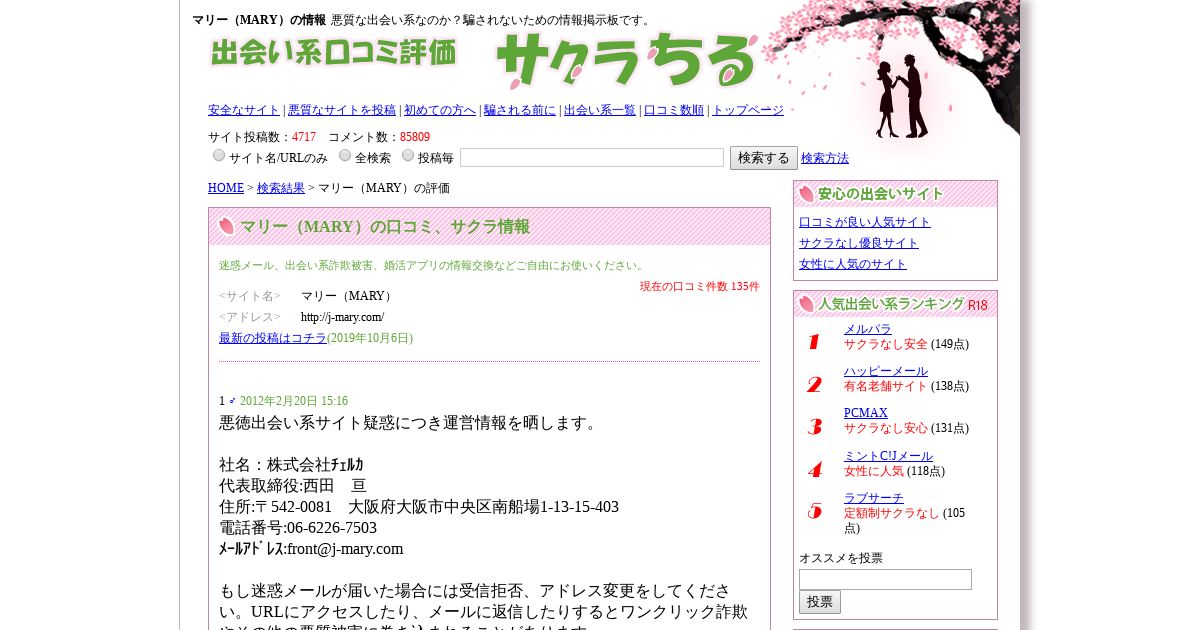The width and height of the screenshot is (1200, 630).
Task: Click the 現在の口コミ件数 135件 text
Action: tap(700, 286)
